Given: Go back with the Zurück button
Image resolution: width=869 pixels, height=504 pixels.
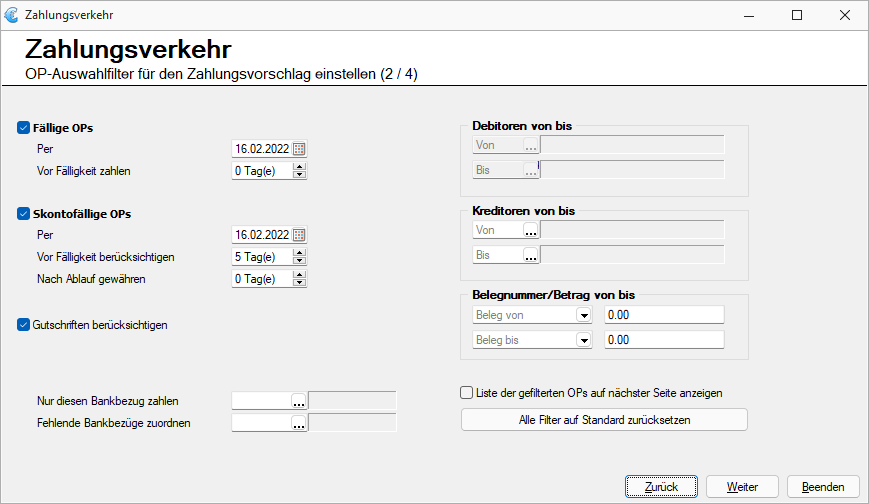Looking at the screenshot, I should click(661, 487).
